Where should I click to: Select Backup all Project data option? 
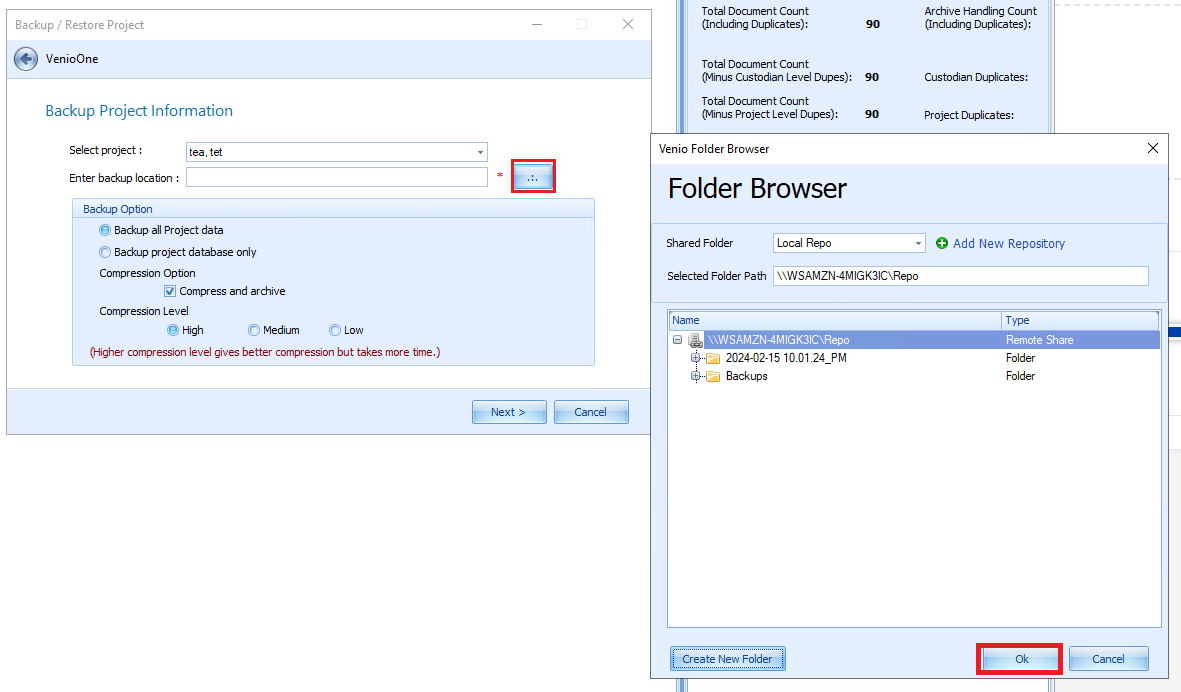point(105,230)
